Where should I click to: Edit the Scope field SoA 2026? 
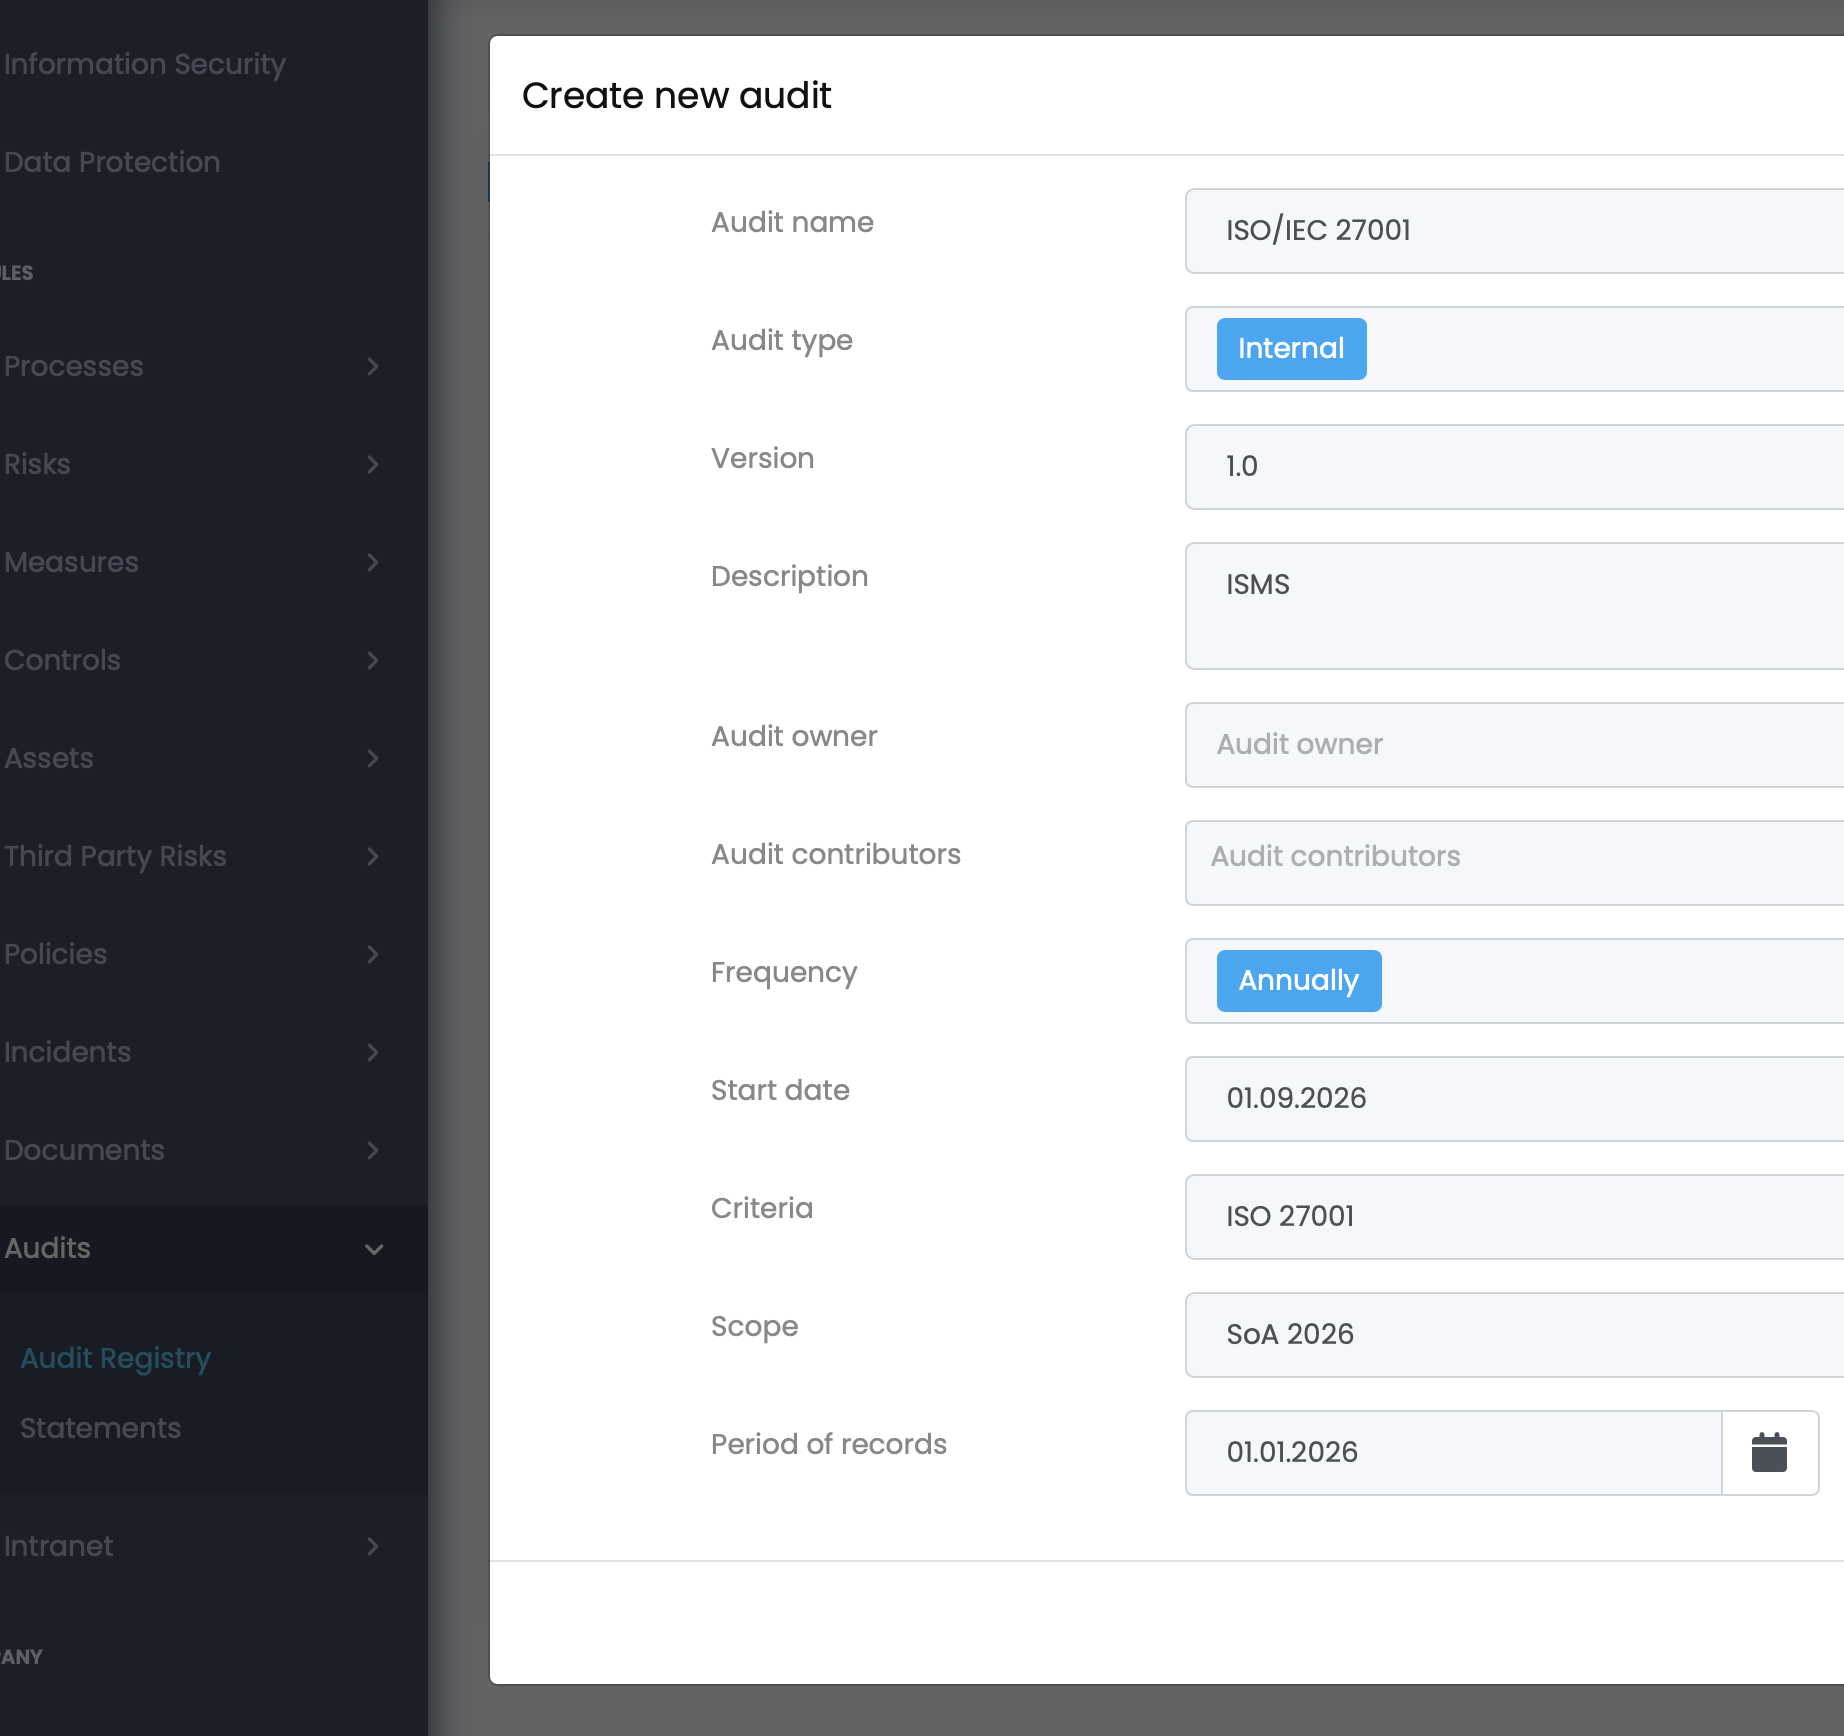tap(1514, 1335)
